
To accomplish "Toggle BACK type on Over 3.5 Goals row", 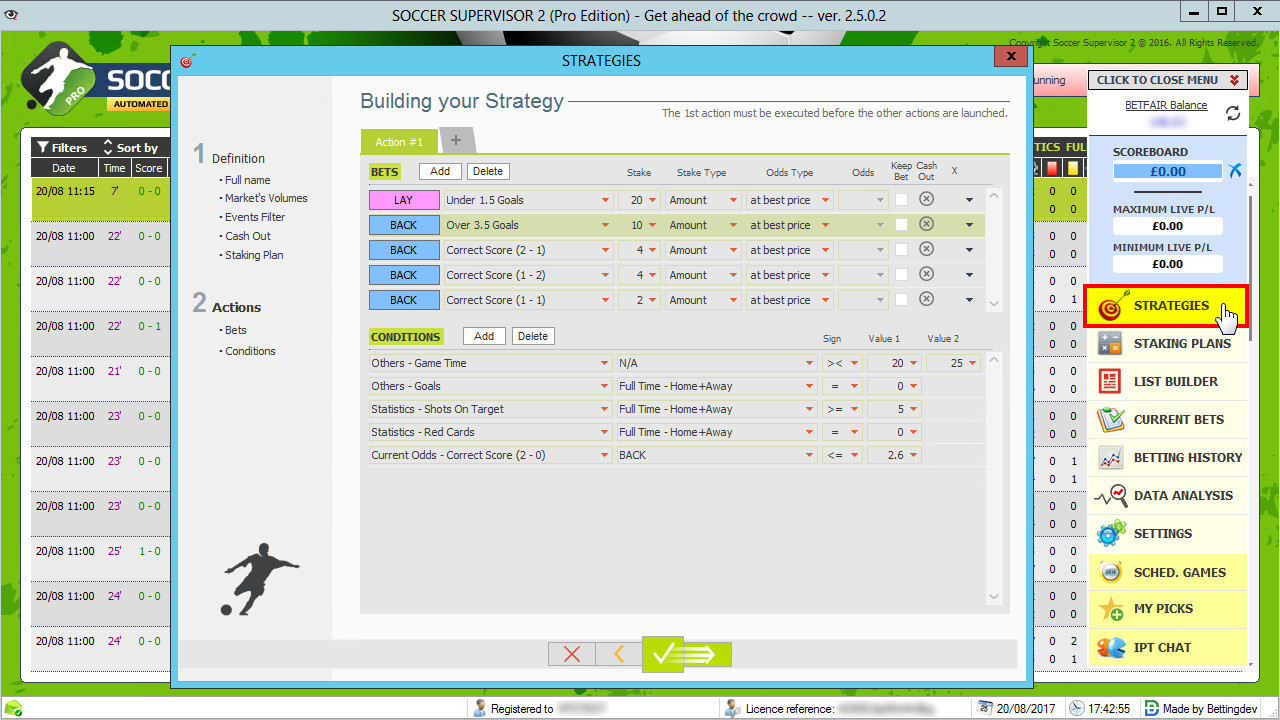I will 404,225.
